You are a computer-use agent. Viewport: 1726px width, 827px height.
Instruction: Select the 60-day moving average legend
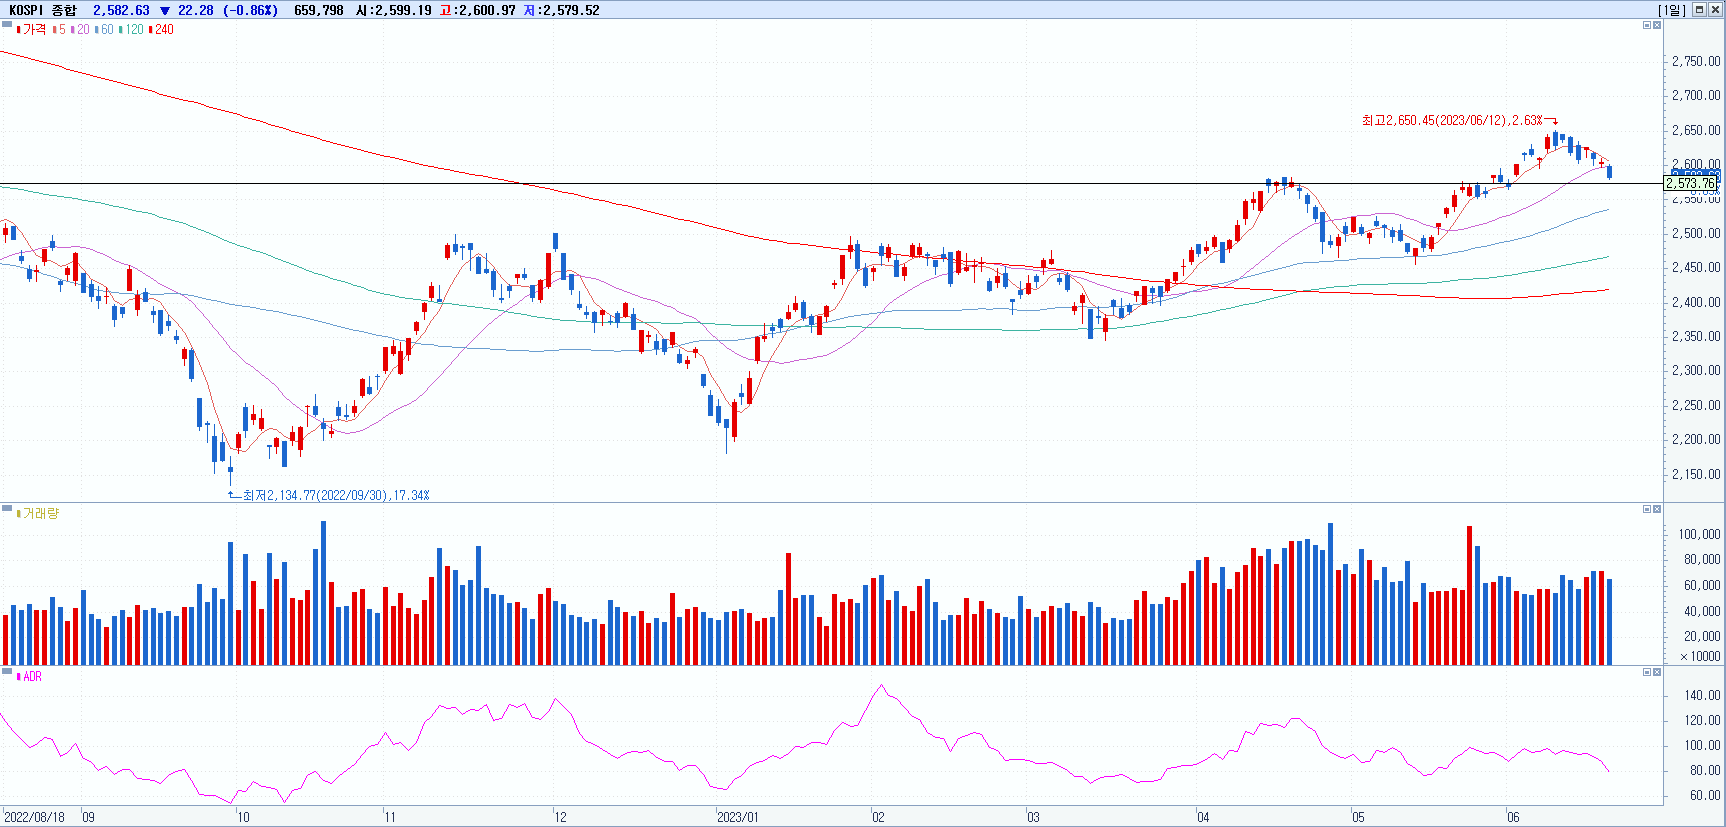point(104,30)
